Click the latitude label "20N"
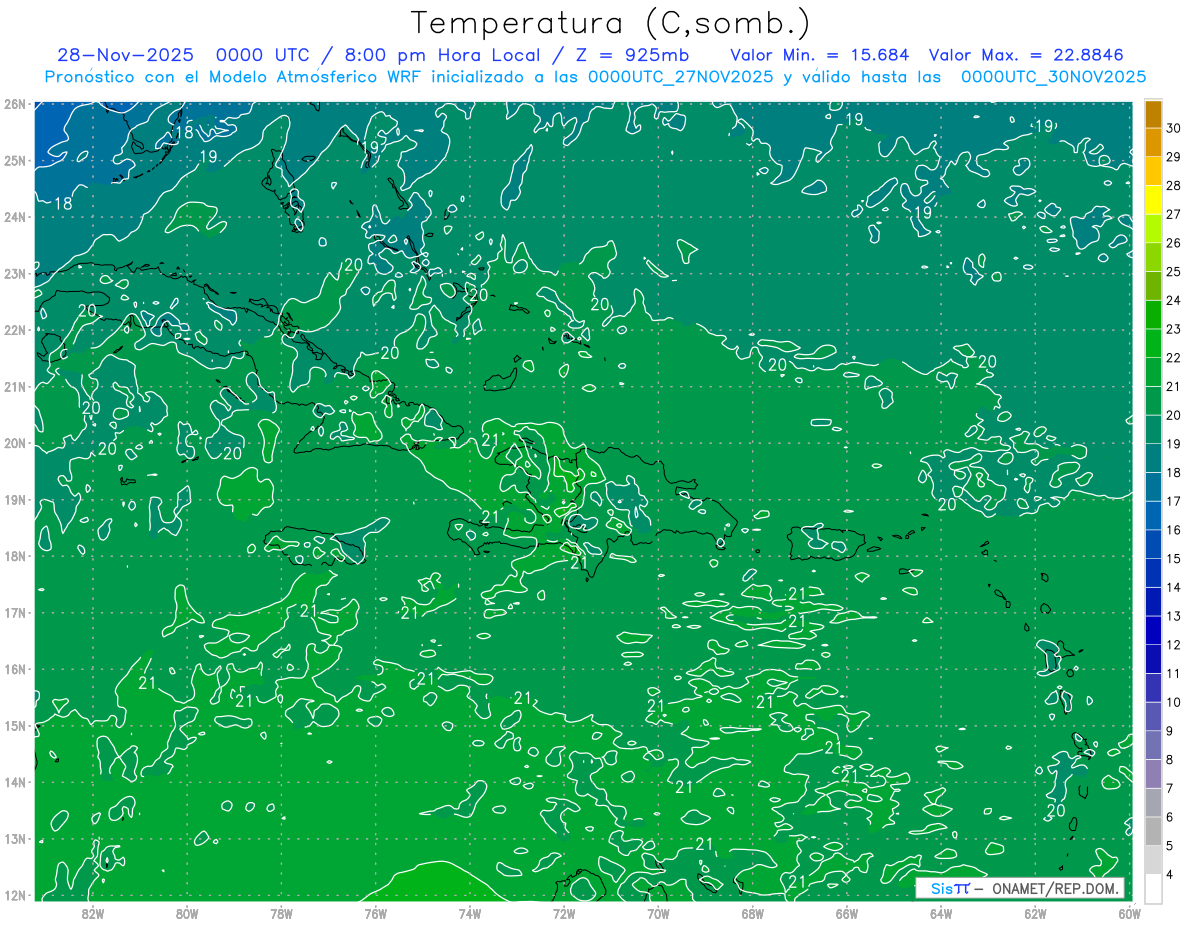Viewport: 1200px width, 927px height. click(x=14, y=443)
